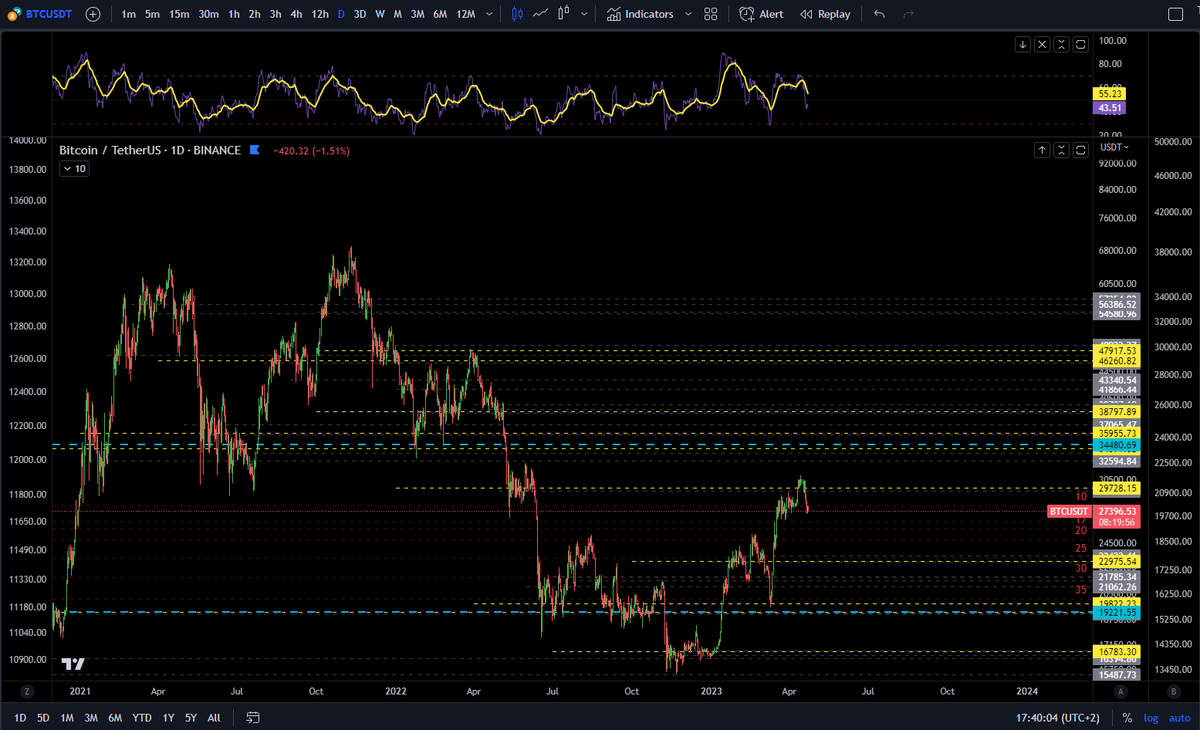The width and height of the screenshot is (1200, 730).
Task: Click the Bitcoin / TetherUS chart title
Action: pos(150,150)
